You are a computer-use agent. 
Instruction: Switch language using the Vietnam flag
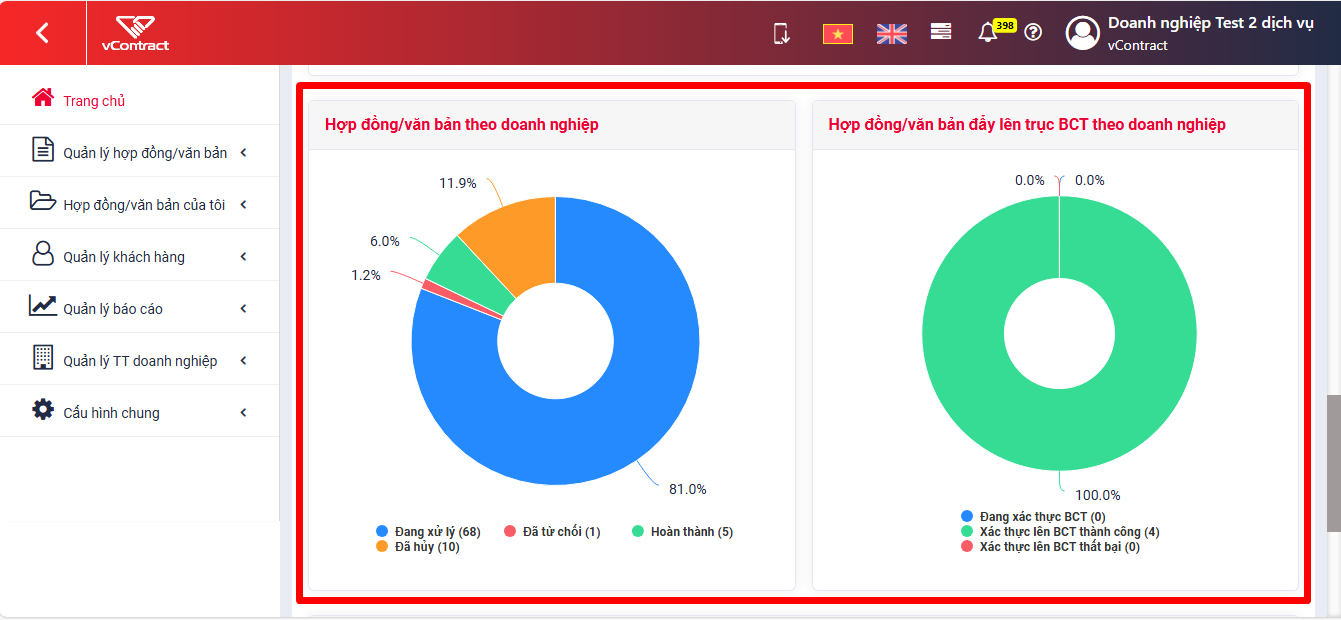[837, 34]
